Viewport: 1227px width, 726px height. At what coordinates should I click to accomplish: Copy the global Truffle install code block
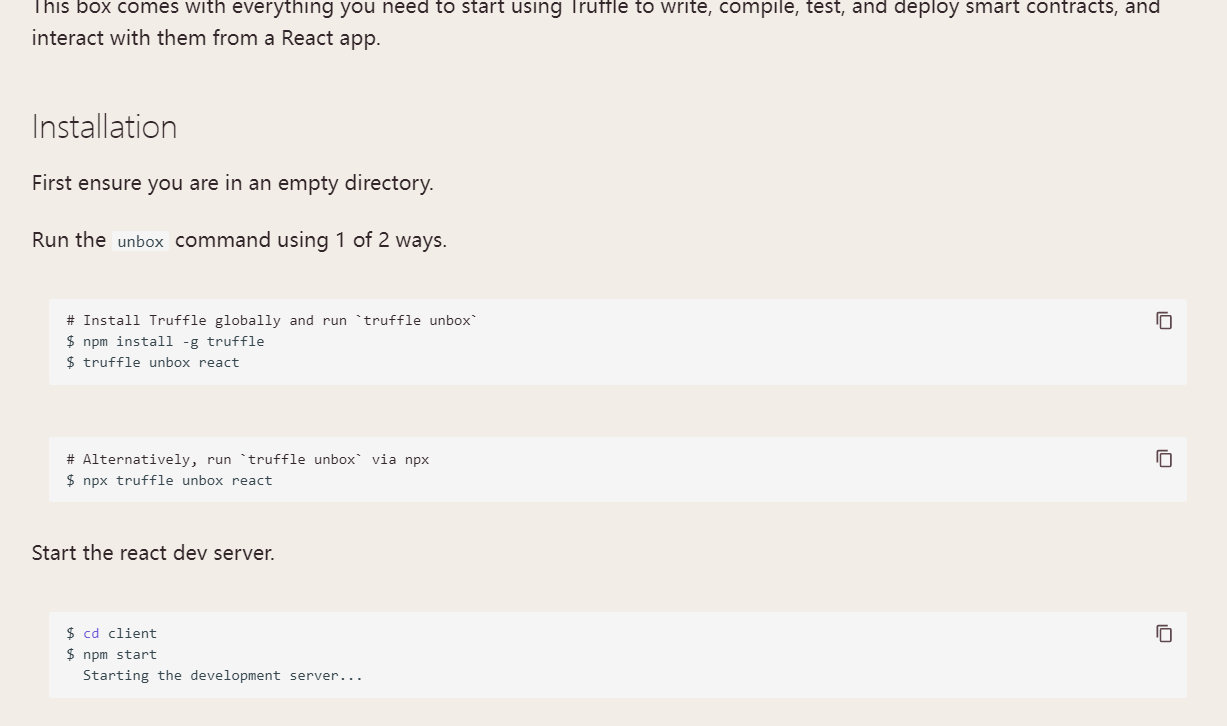[1164, 320]
